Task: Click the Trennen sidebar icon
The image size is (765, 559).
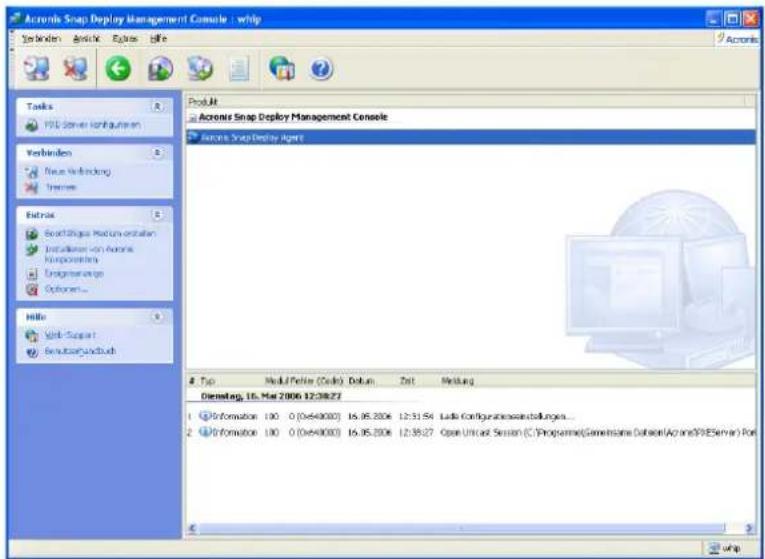Action: (32, 187)
